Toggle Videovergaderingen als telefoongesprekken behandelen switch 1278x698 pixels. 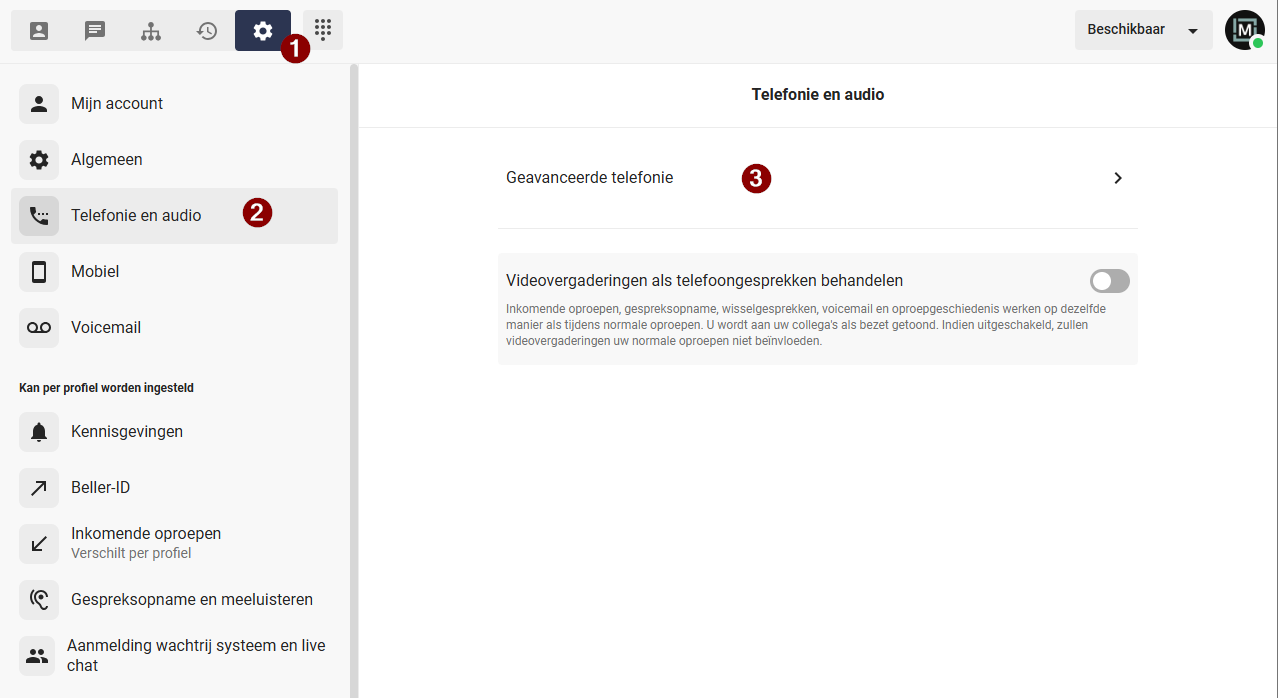click(x=1109, y=281)
